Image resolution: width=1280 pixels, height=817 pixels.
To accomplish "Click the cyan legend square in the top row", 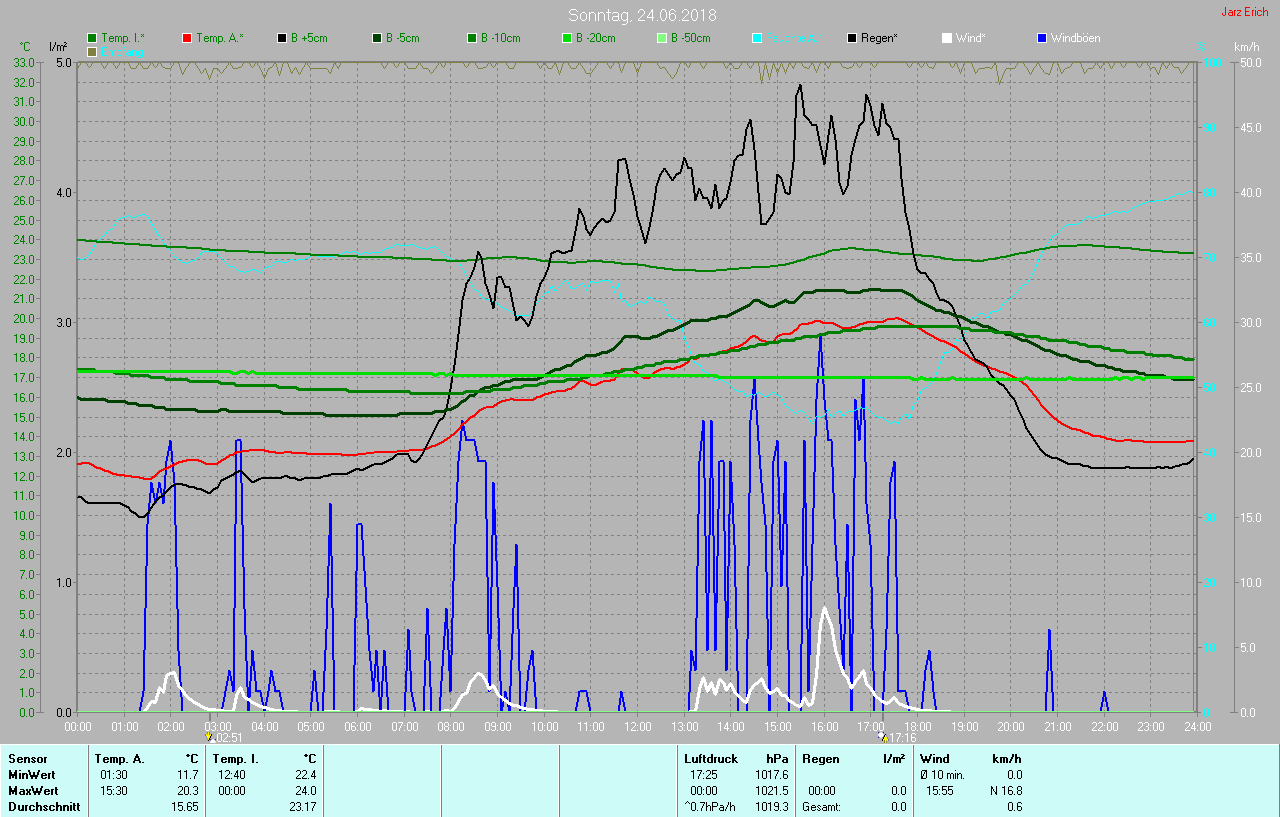I will click(757, 38).
